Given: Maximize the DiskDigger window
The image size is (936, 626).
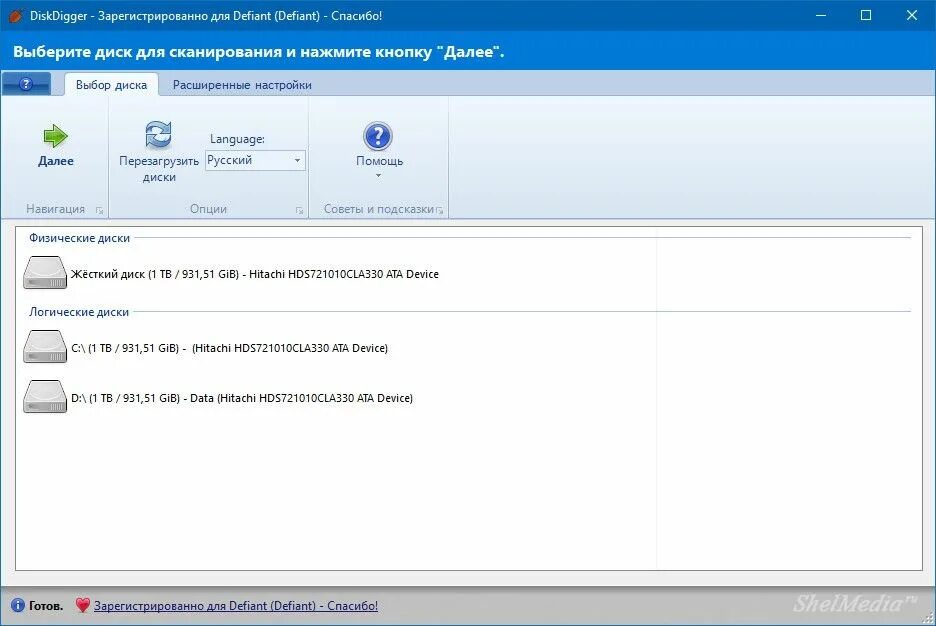Looking at the screenshot, I should (866, 16).
